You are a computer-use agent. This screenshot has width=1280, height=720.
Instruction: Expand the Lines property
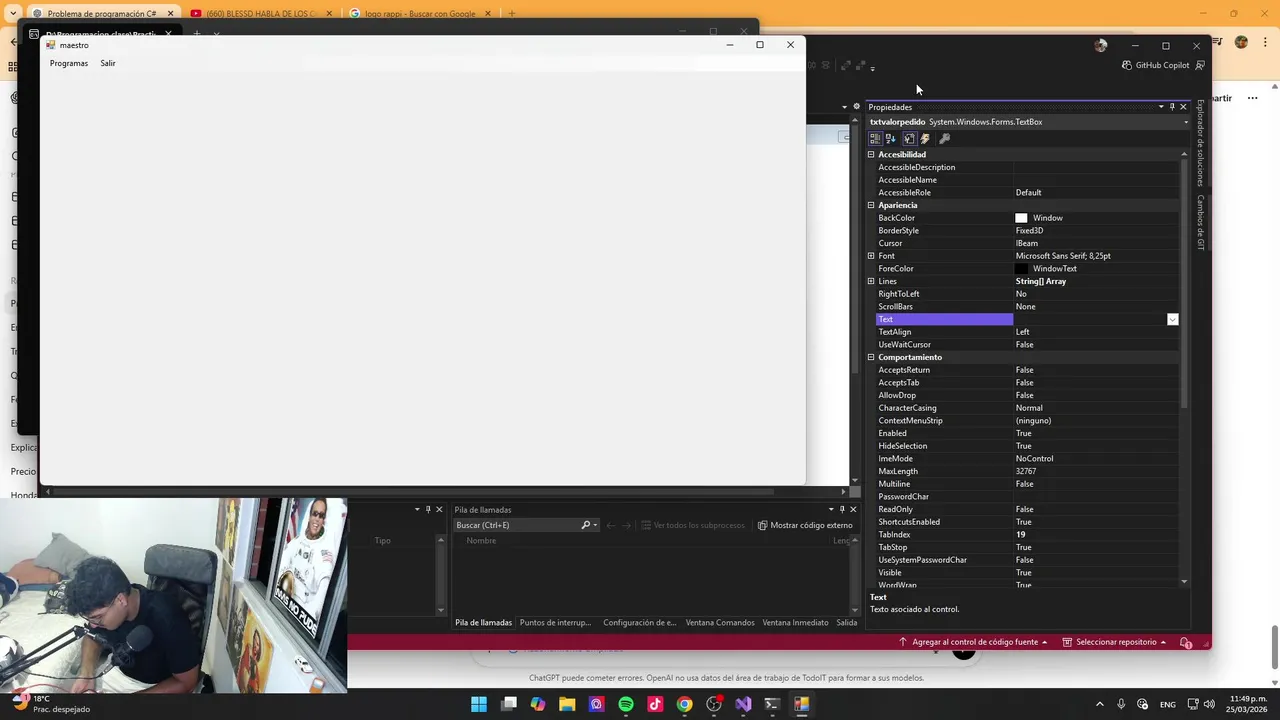tap(871, 281)
